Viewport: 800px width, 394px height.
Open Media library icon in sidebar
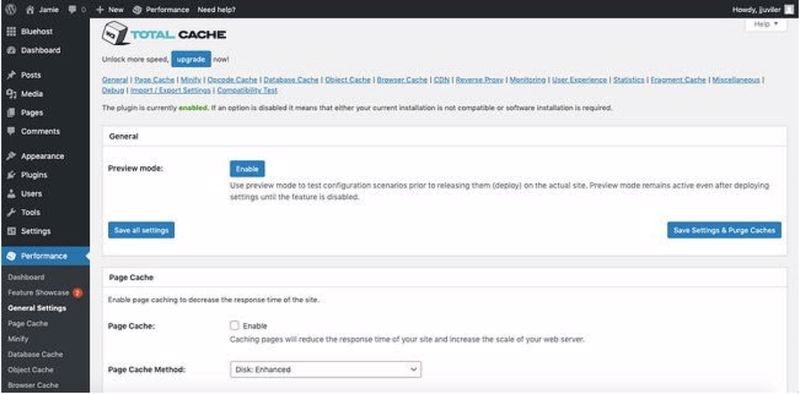click(x=11, y=94)
